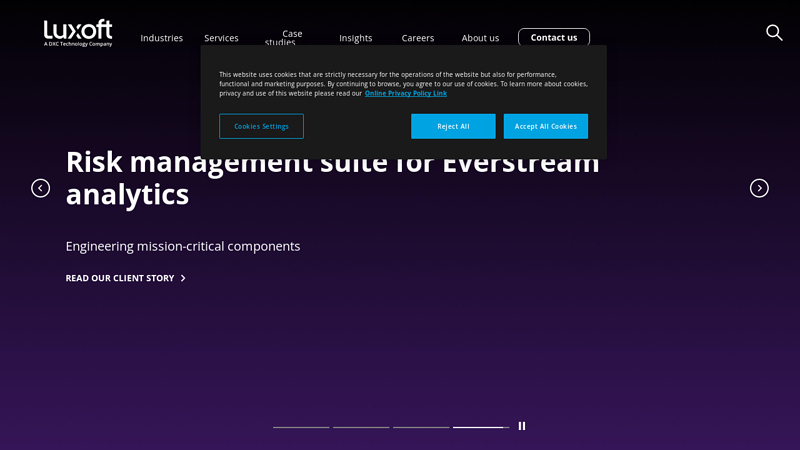Open the Case studies menu
The image size is (800, 450).
[x=284, y=38]
